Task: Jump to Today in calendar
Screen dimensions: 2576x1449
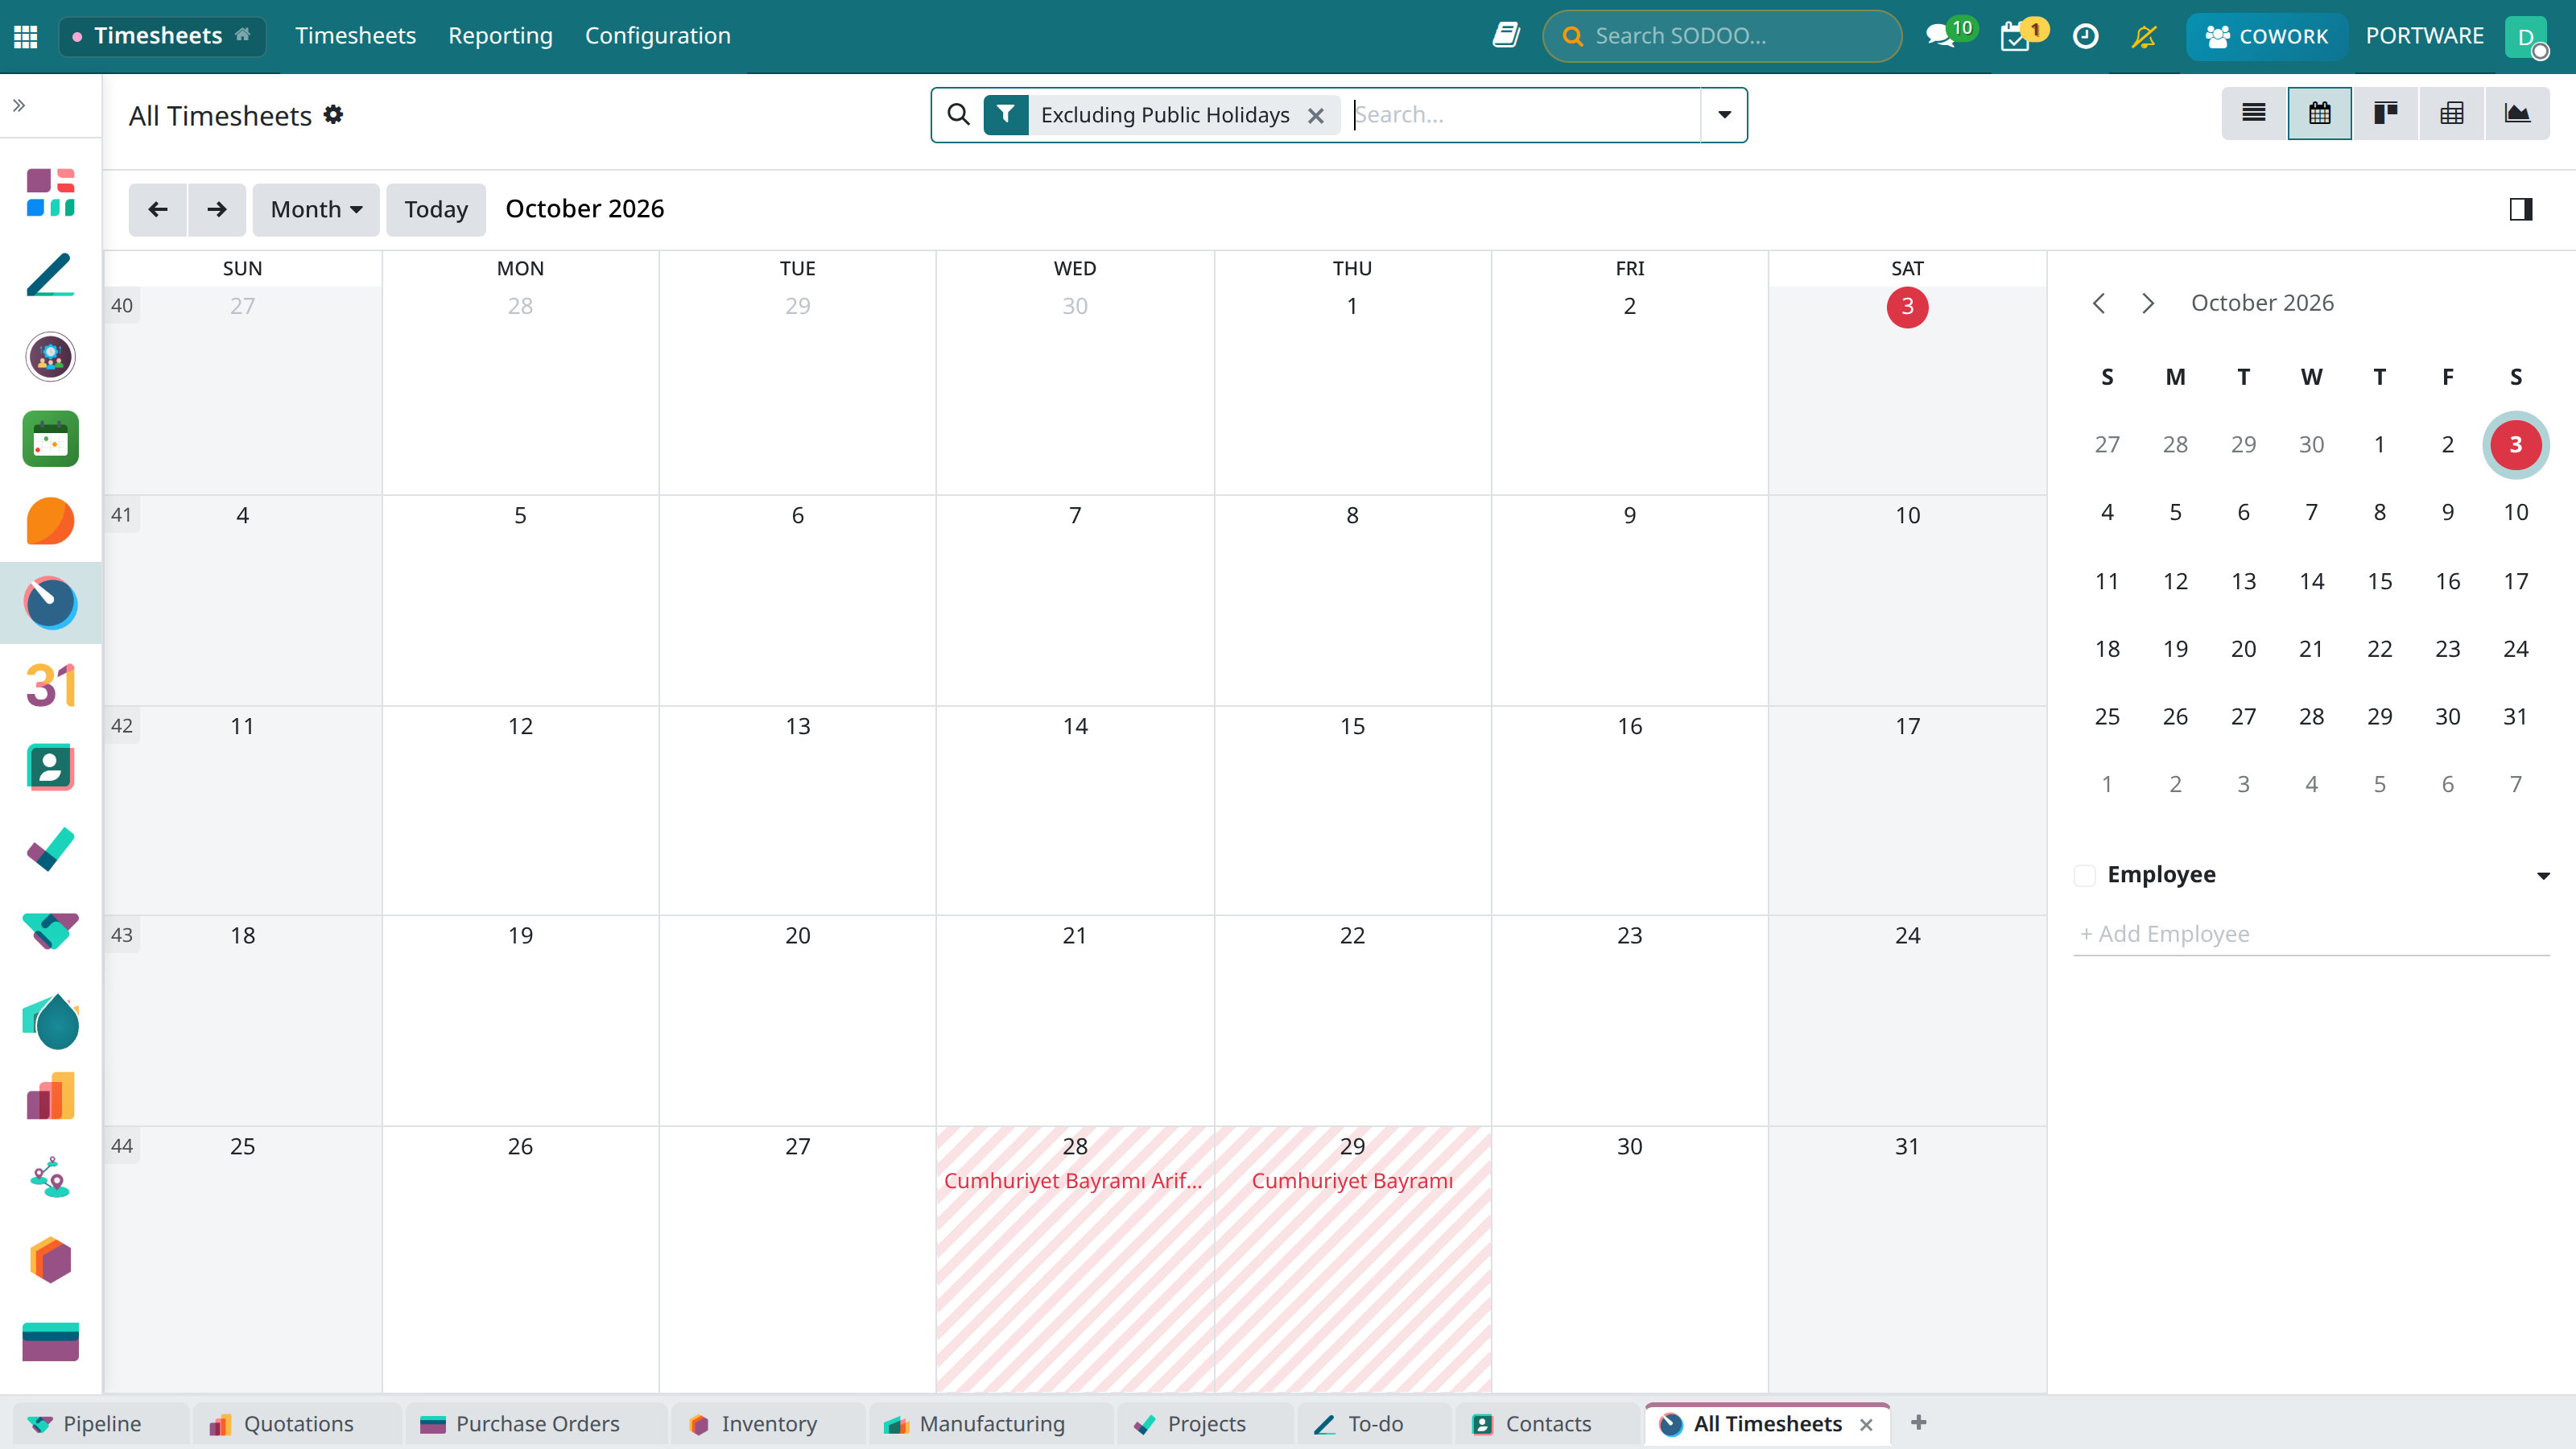Action: (x=436, y=209)
